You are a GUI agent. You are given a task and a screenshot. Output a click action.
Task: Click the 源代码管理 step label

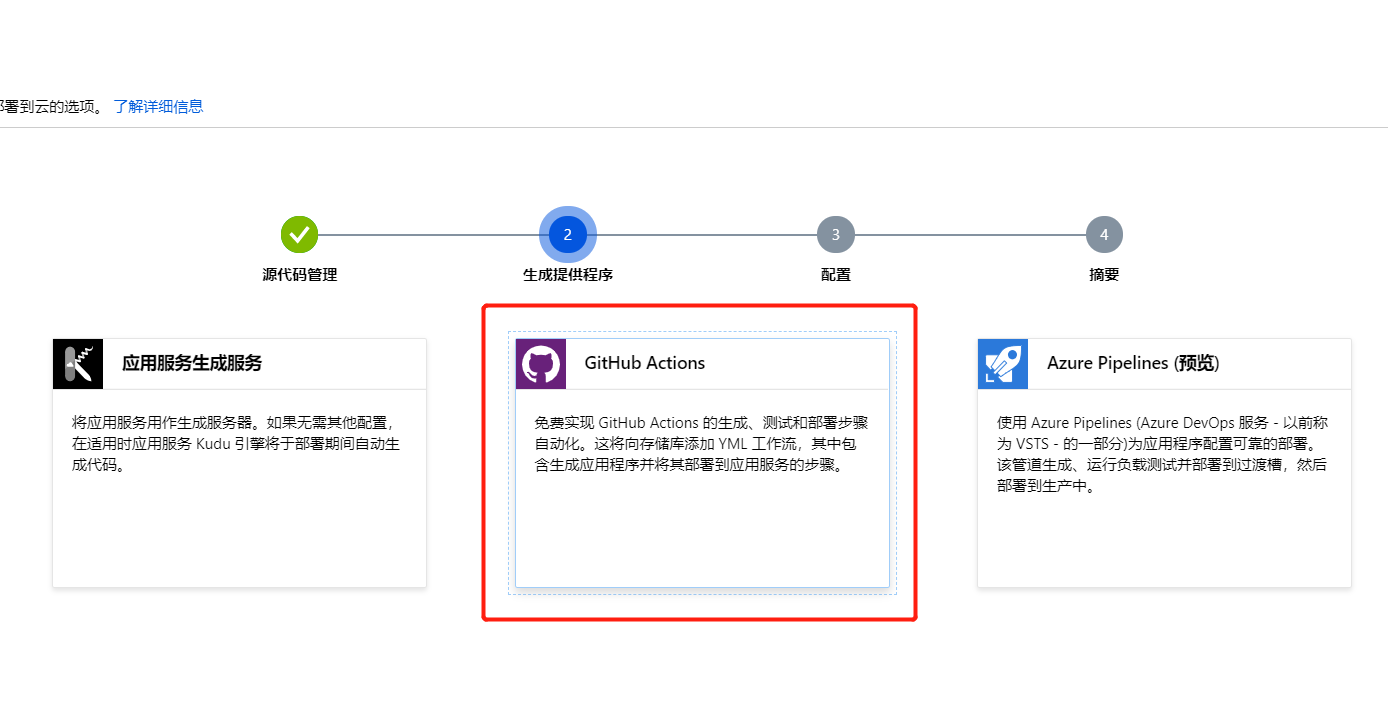[x=300, y=275]
